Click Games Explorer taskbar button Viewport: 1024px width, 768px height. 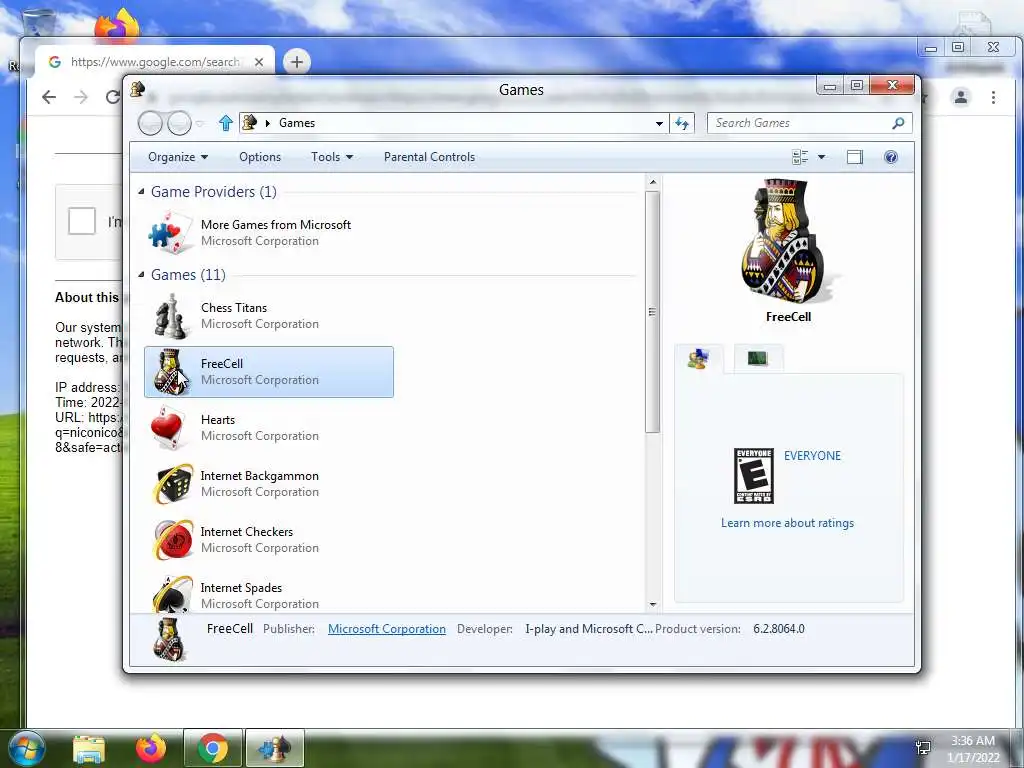coord(275,748)
